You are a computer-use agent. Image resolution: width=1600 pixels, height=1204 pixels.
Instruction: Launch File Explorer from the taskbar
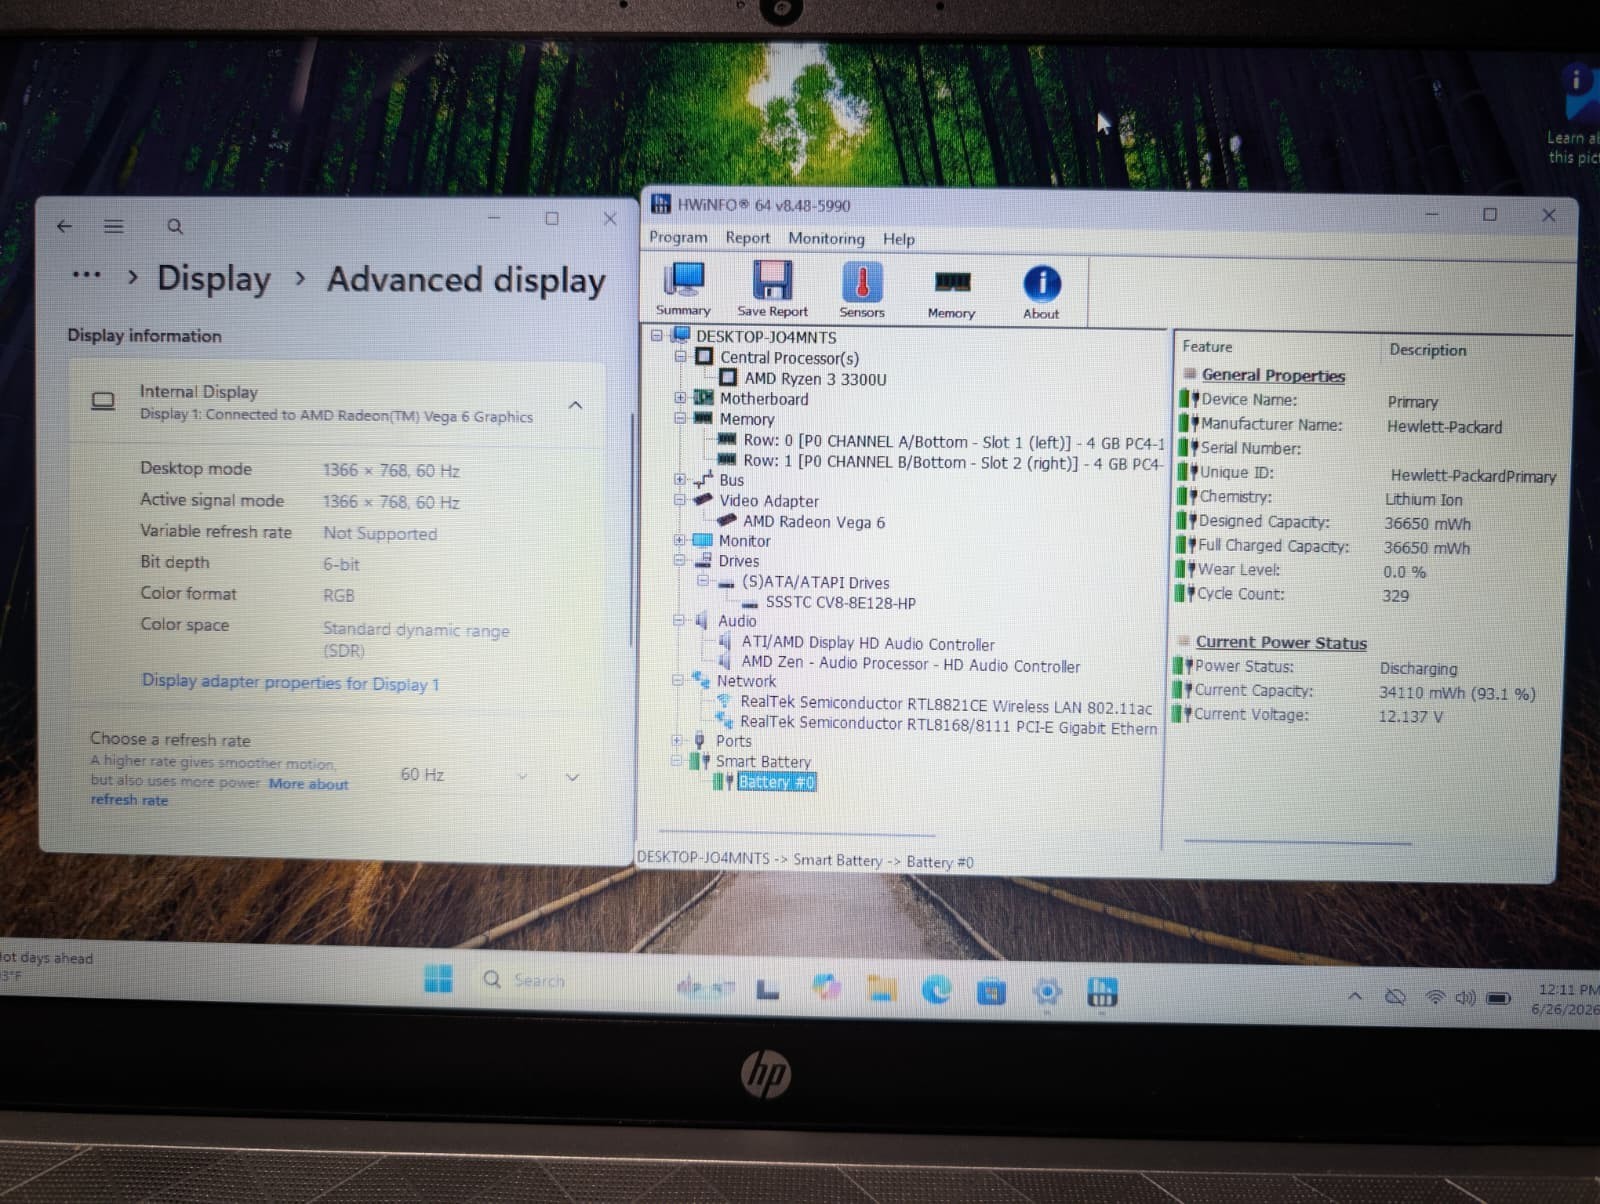[x=881, y=989]
